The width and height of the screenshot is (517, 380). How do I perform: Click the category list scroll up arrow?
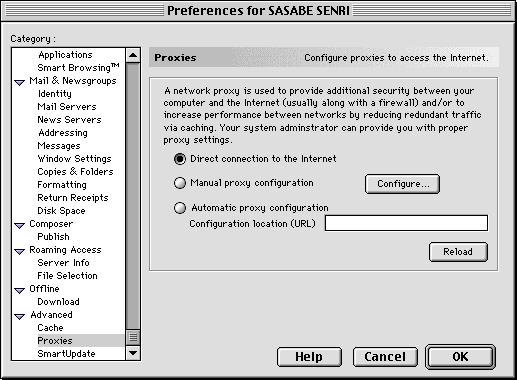133,55
